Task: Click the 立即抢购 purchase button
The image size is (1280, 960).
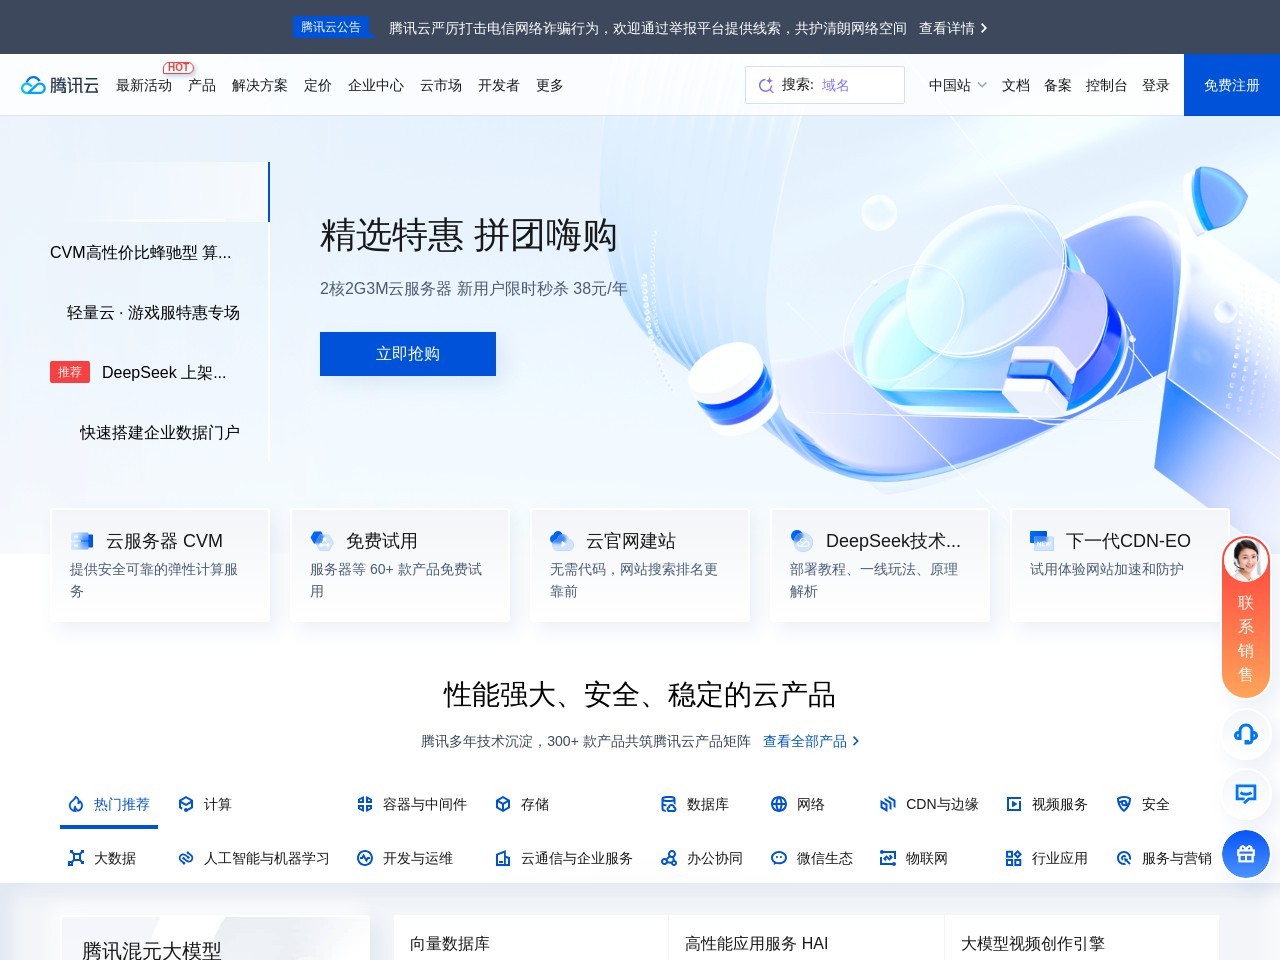Action: point(407,353)
